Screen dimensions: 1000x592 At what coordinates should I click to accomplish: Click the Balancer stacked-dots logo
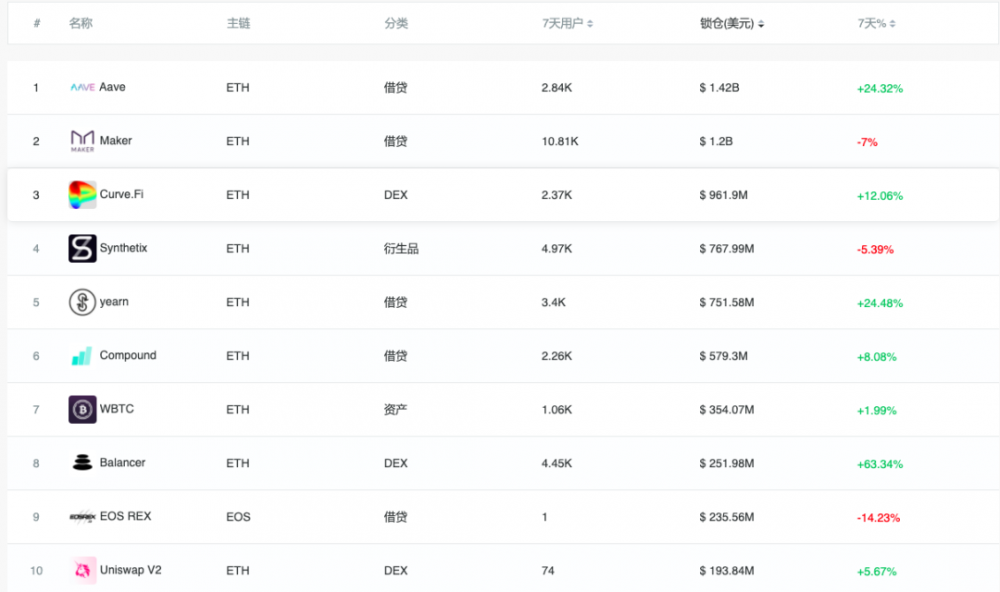click(x=81, y=463)
